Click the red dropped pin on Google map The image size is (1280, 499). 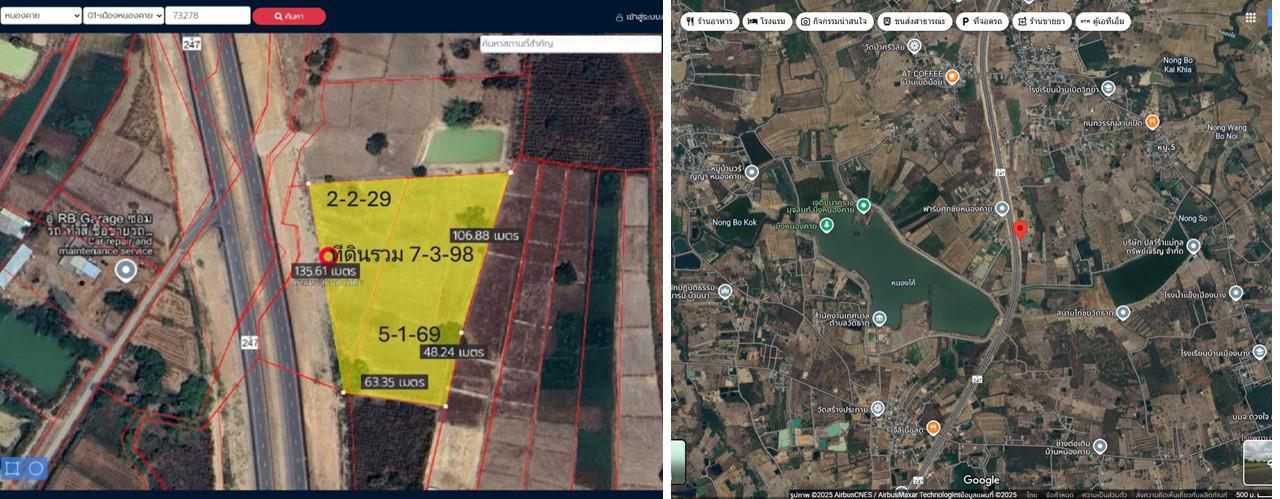pos(1020,230)
